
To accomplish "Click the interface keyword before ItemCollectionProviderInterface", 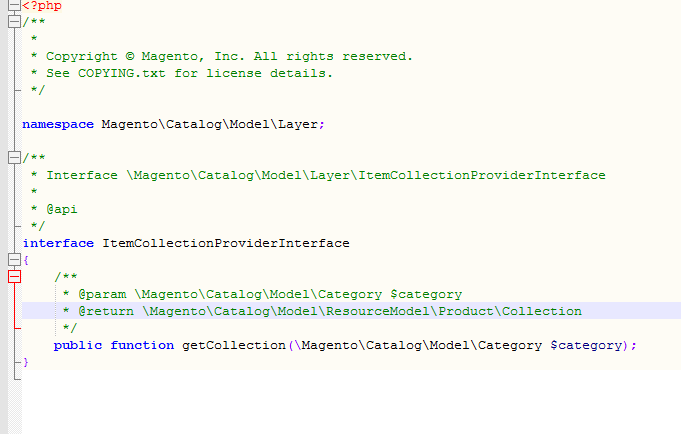I will coord(58,243).
